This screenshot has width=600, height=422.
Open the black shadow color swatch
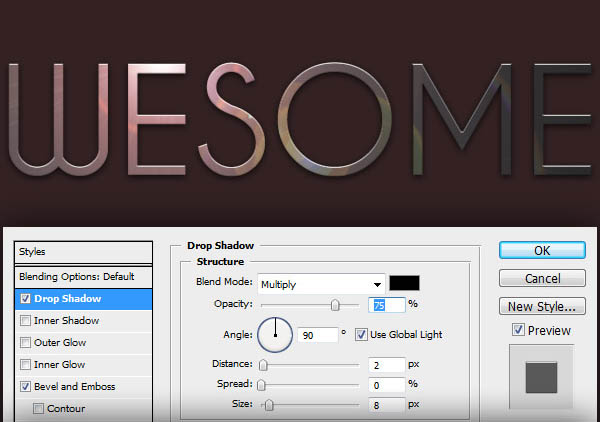point(404,283)
